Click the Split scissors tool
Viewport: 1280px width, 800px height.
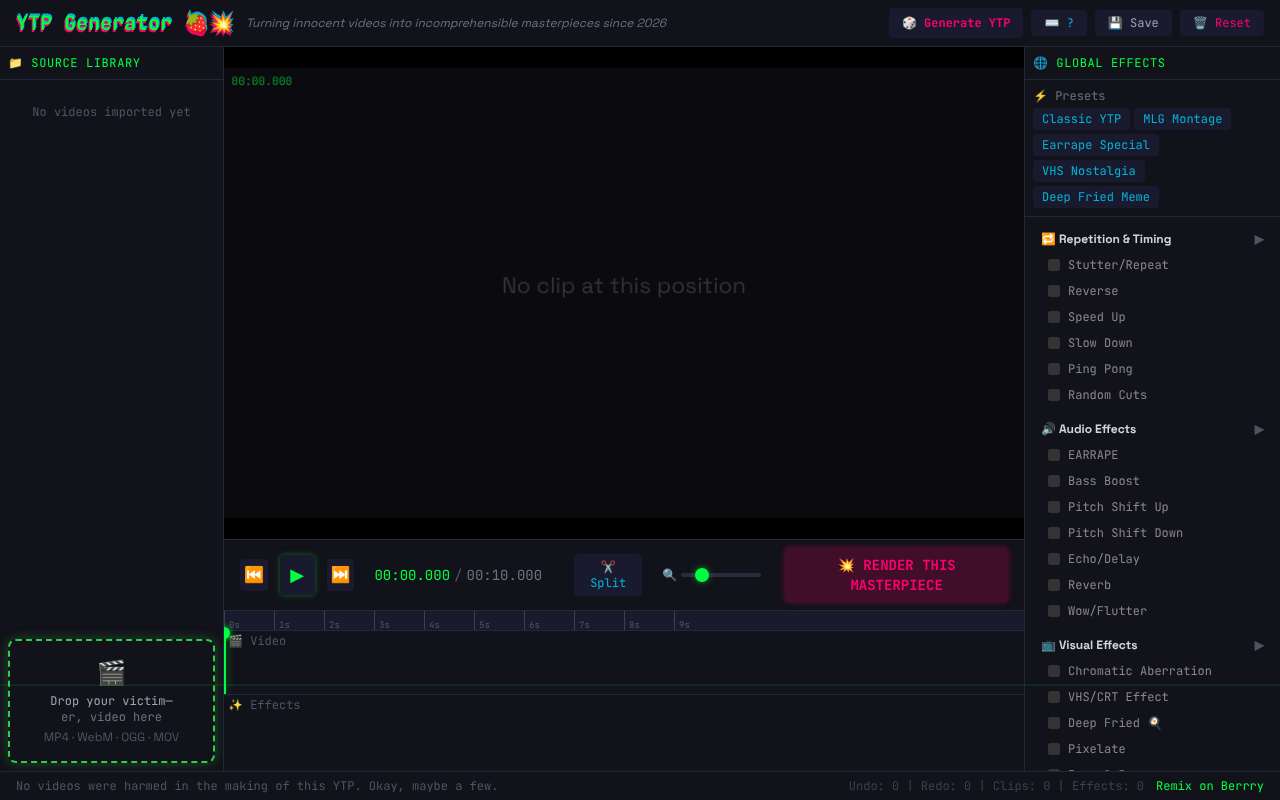tap(608, 575)
